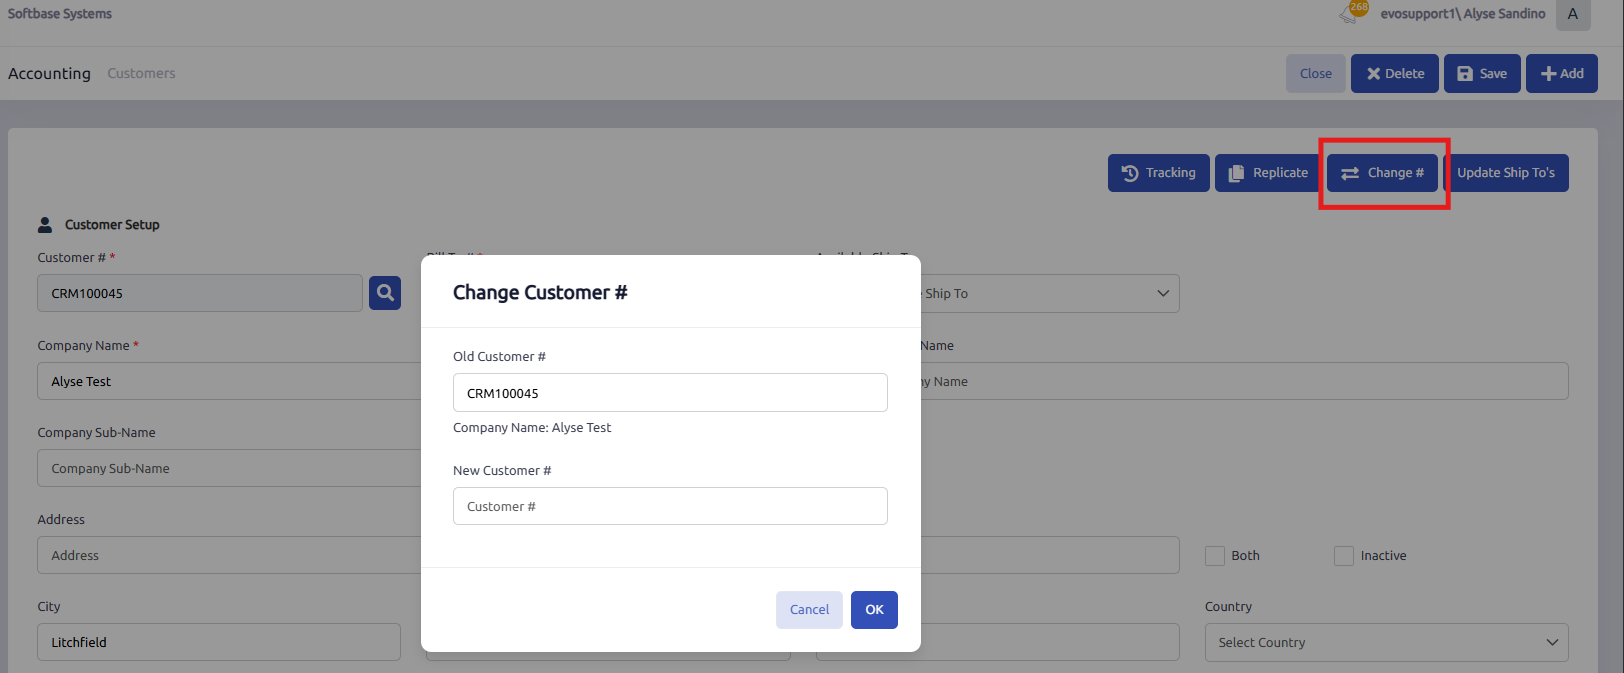Open Update Ship To's

coord(1506,173)
